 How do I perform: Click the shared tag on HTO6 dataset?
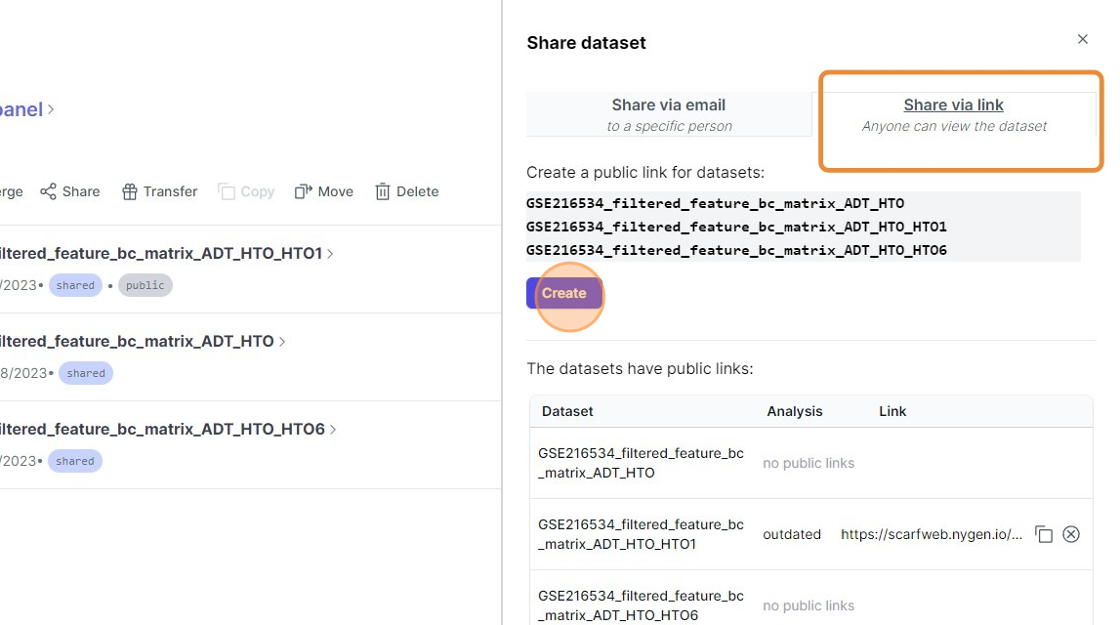click(x=75, y=461)
